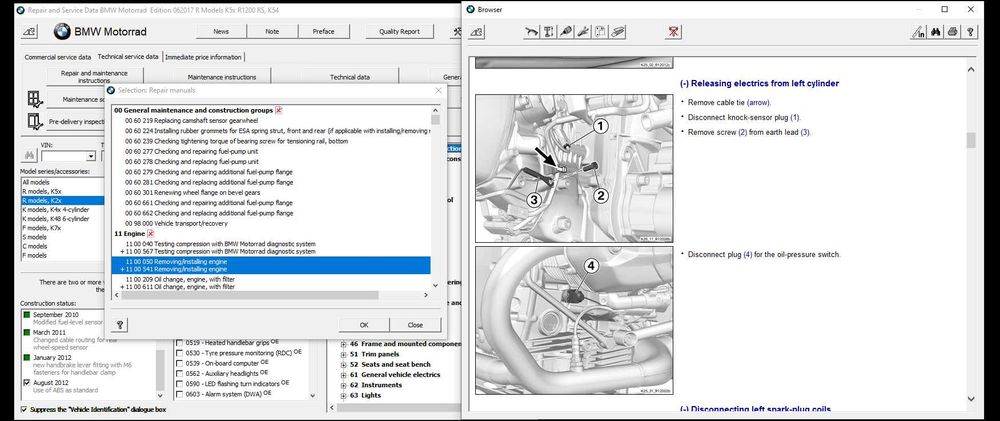Open the VIN dropdown list
Image resolution: width=1000 pixels, height=421 pixels.
click(91, 156)
